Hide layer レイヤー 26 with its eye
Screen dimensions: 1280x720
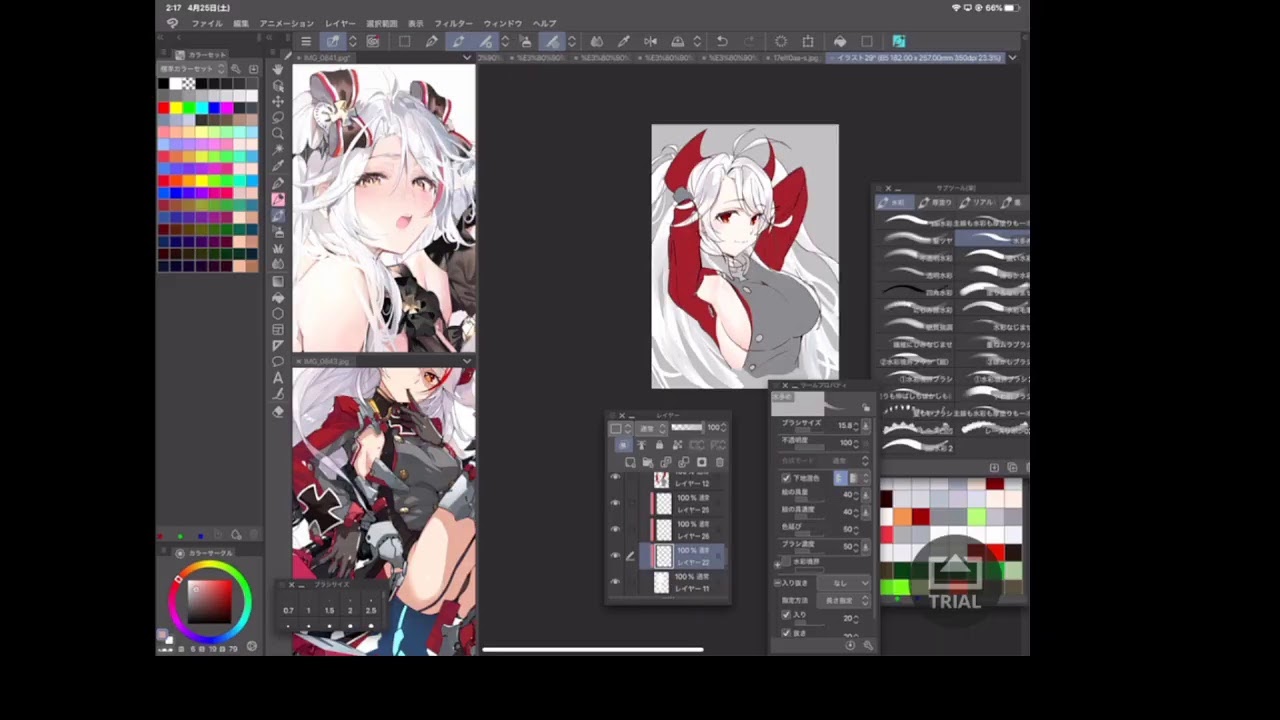coord(615,529)
